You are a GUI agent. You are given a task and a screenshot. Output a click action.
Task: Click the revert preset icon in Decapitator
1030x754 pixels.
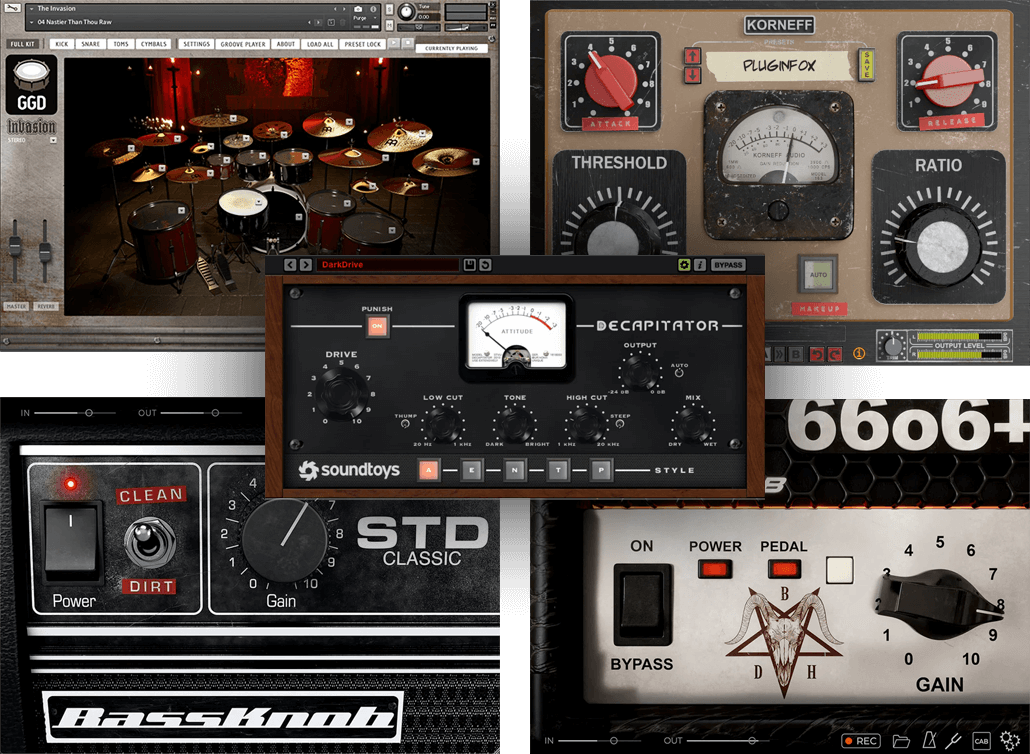point(485,265)
